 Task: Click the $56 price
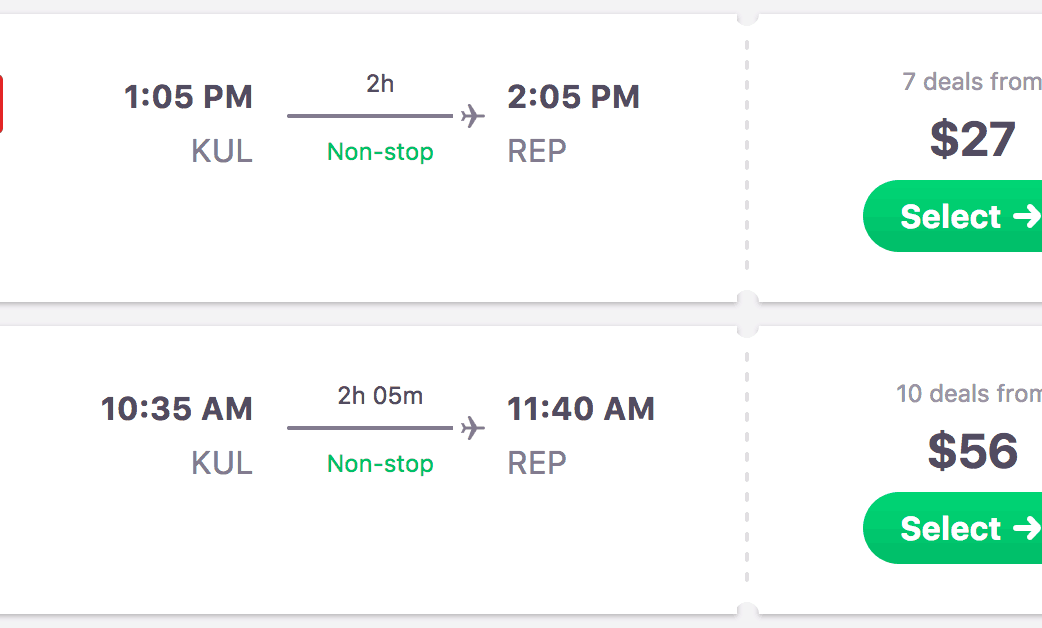pos(972,451)
